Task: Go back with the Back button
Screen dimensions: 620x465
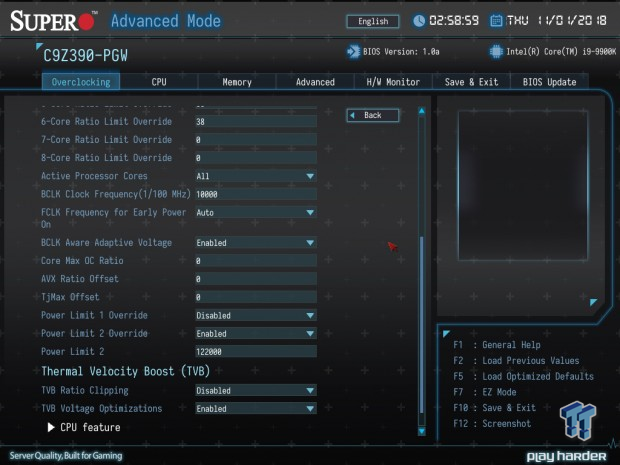Action: pos(373,115)
